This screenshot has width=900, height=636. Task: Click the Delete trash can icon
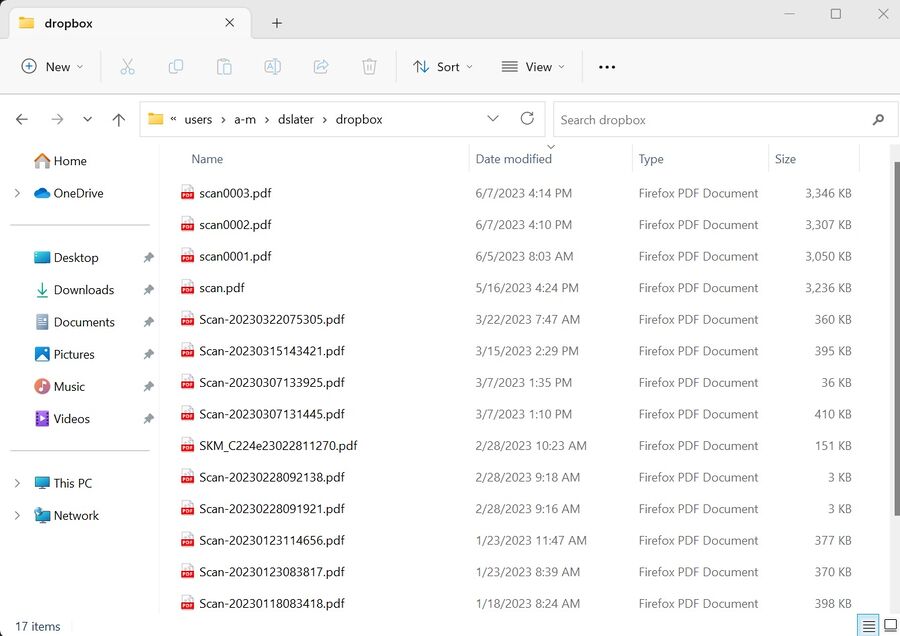click(x=369, y=67)
